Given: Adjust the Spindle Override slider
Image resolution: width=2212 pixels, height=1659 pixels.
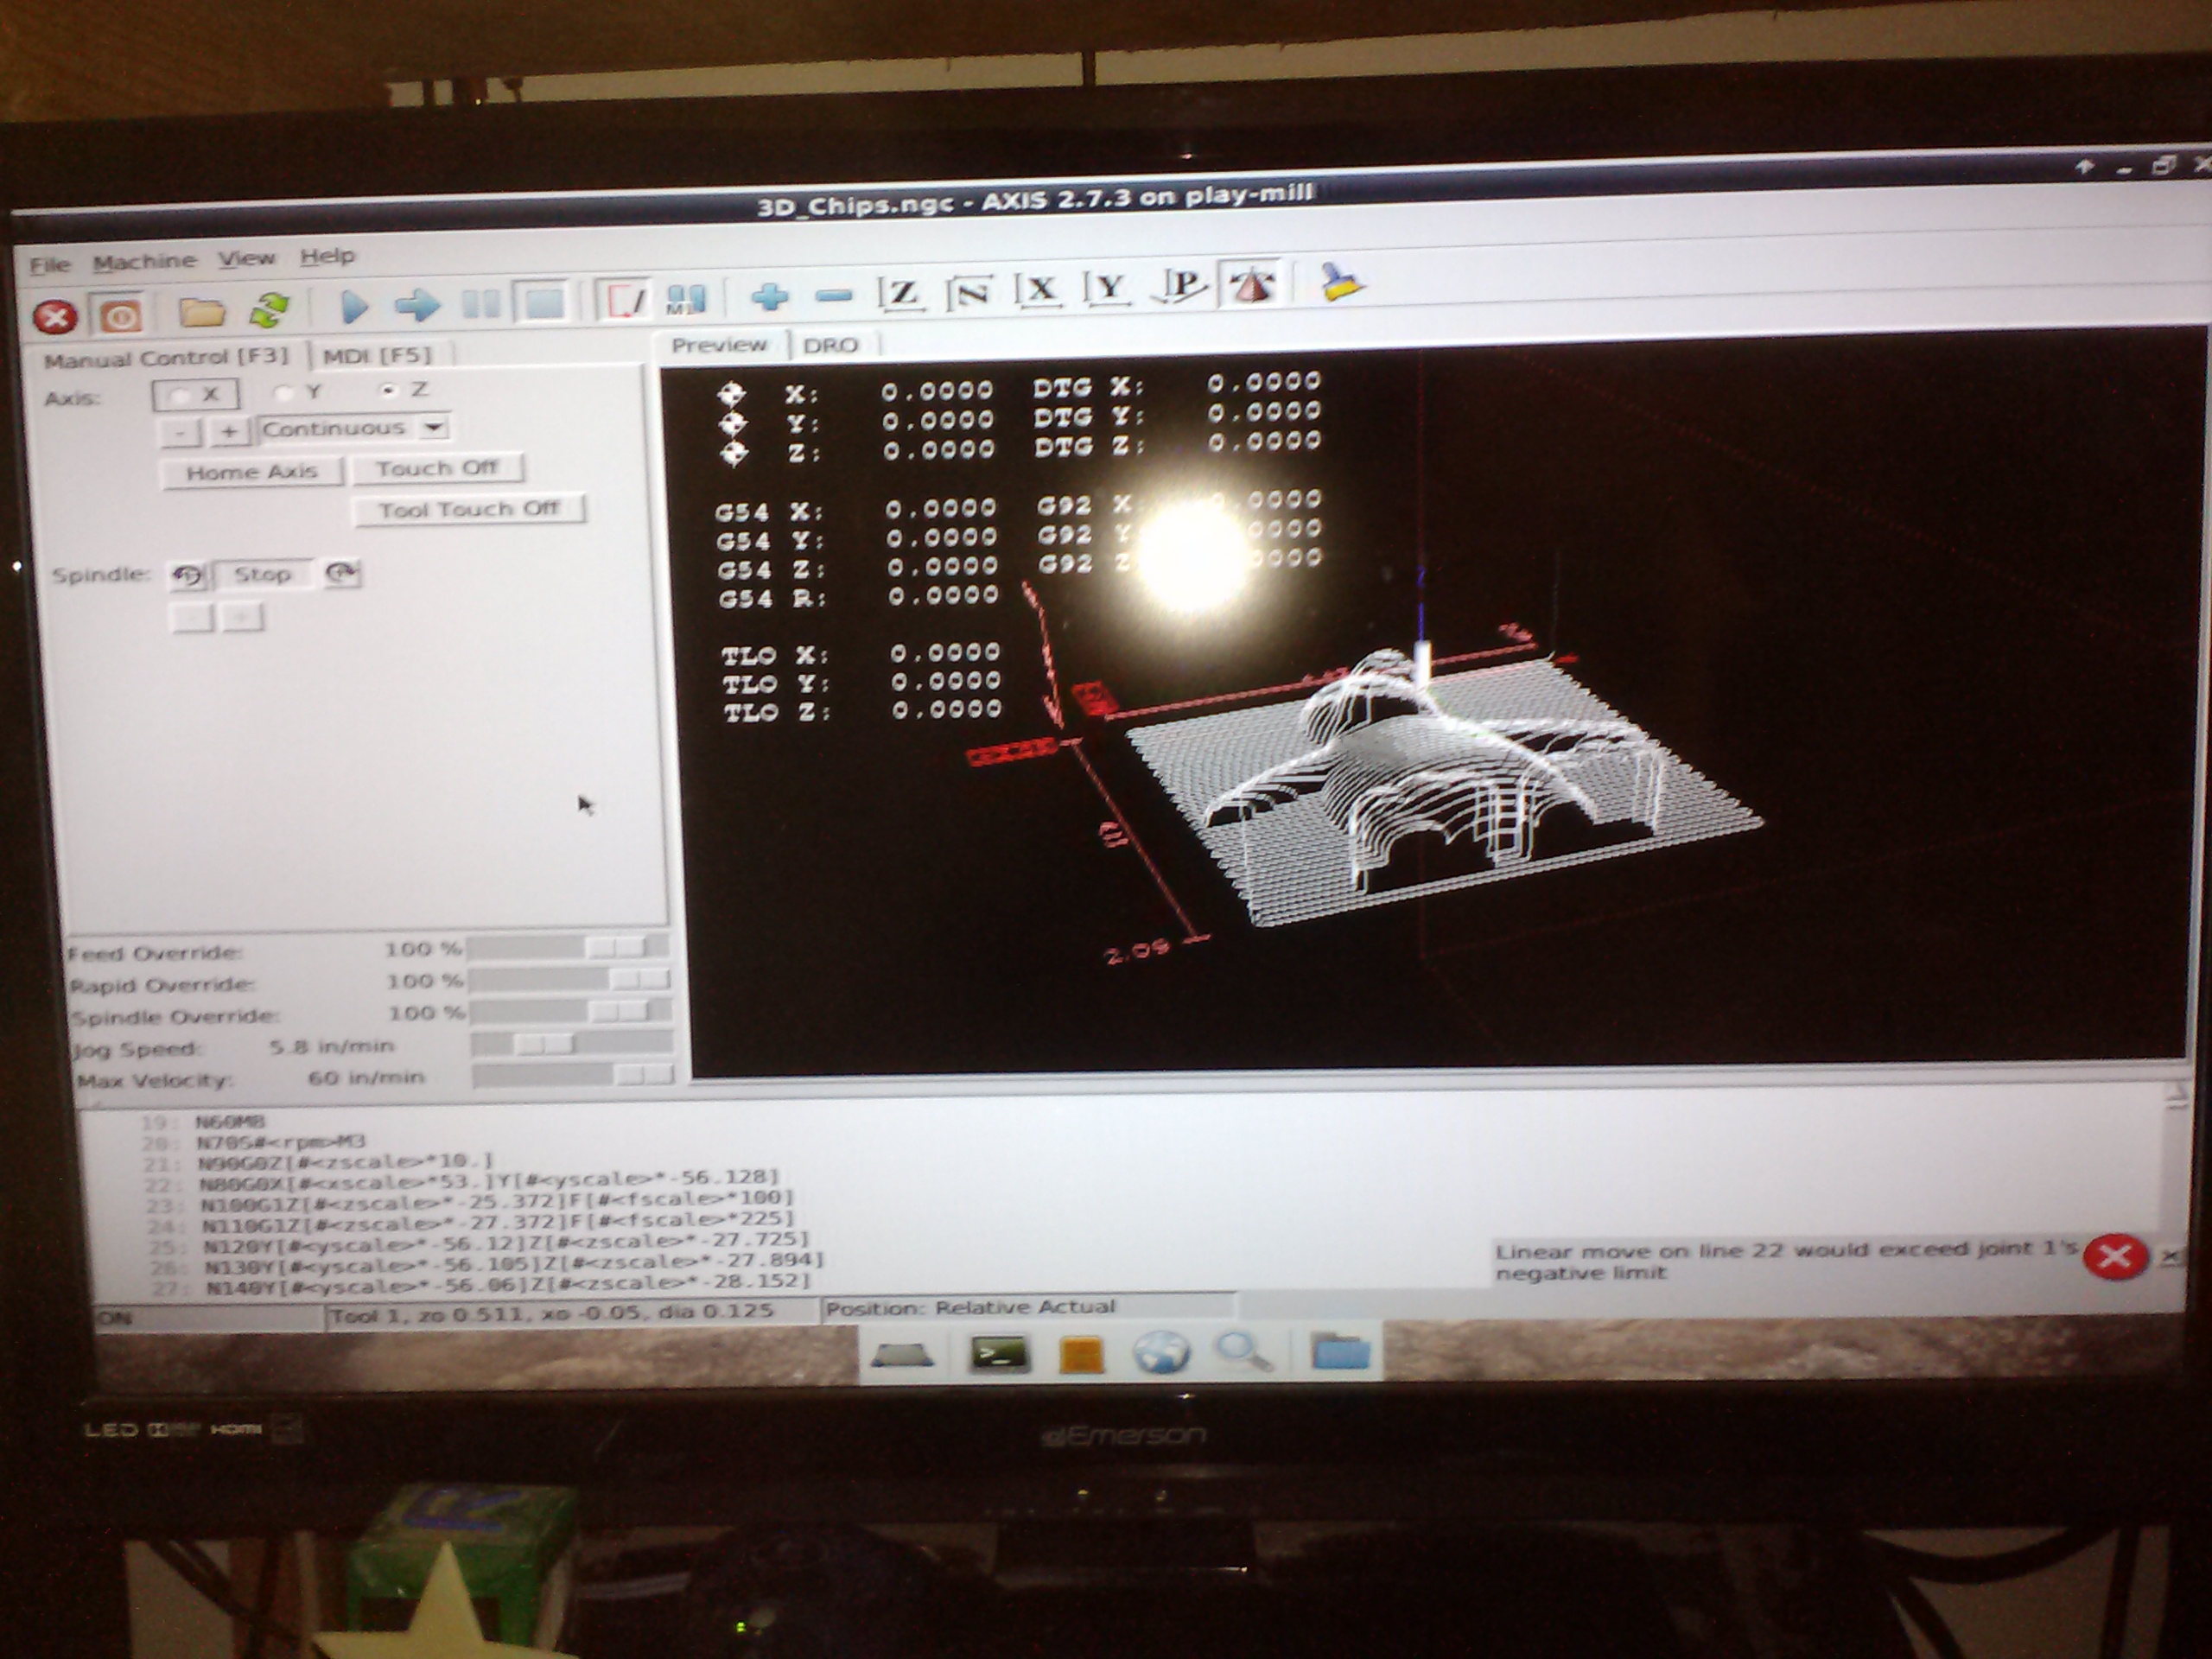Looking at the screenshot, I should (571, 1011).
